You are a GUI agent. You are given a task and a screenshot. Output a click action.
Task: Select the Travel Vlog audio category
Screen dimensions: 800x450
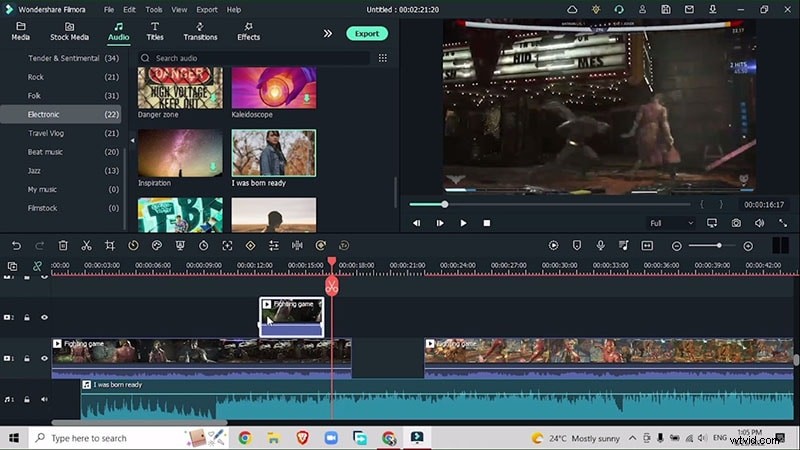61,133
